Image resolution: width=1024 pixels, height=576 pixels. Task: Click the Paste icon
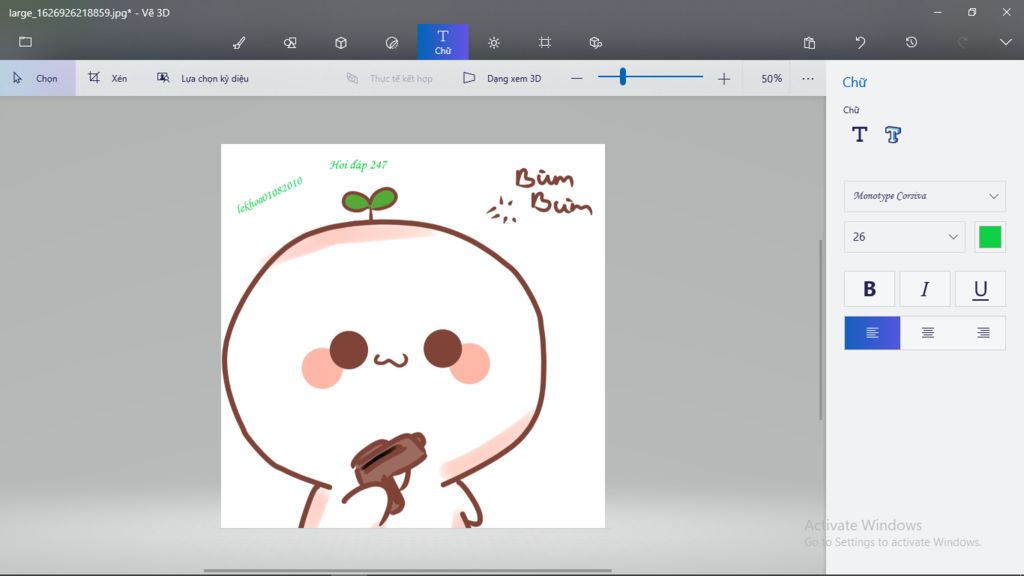coord(809,42)
